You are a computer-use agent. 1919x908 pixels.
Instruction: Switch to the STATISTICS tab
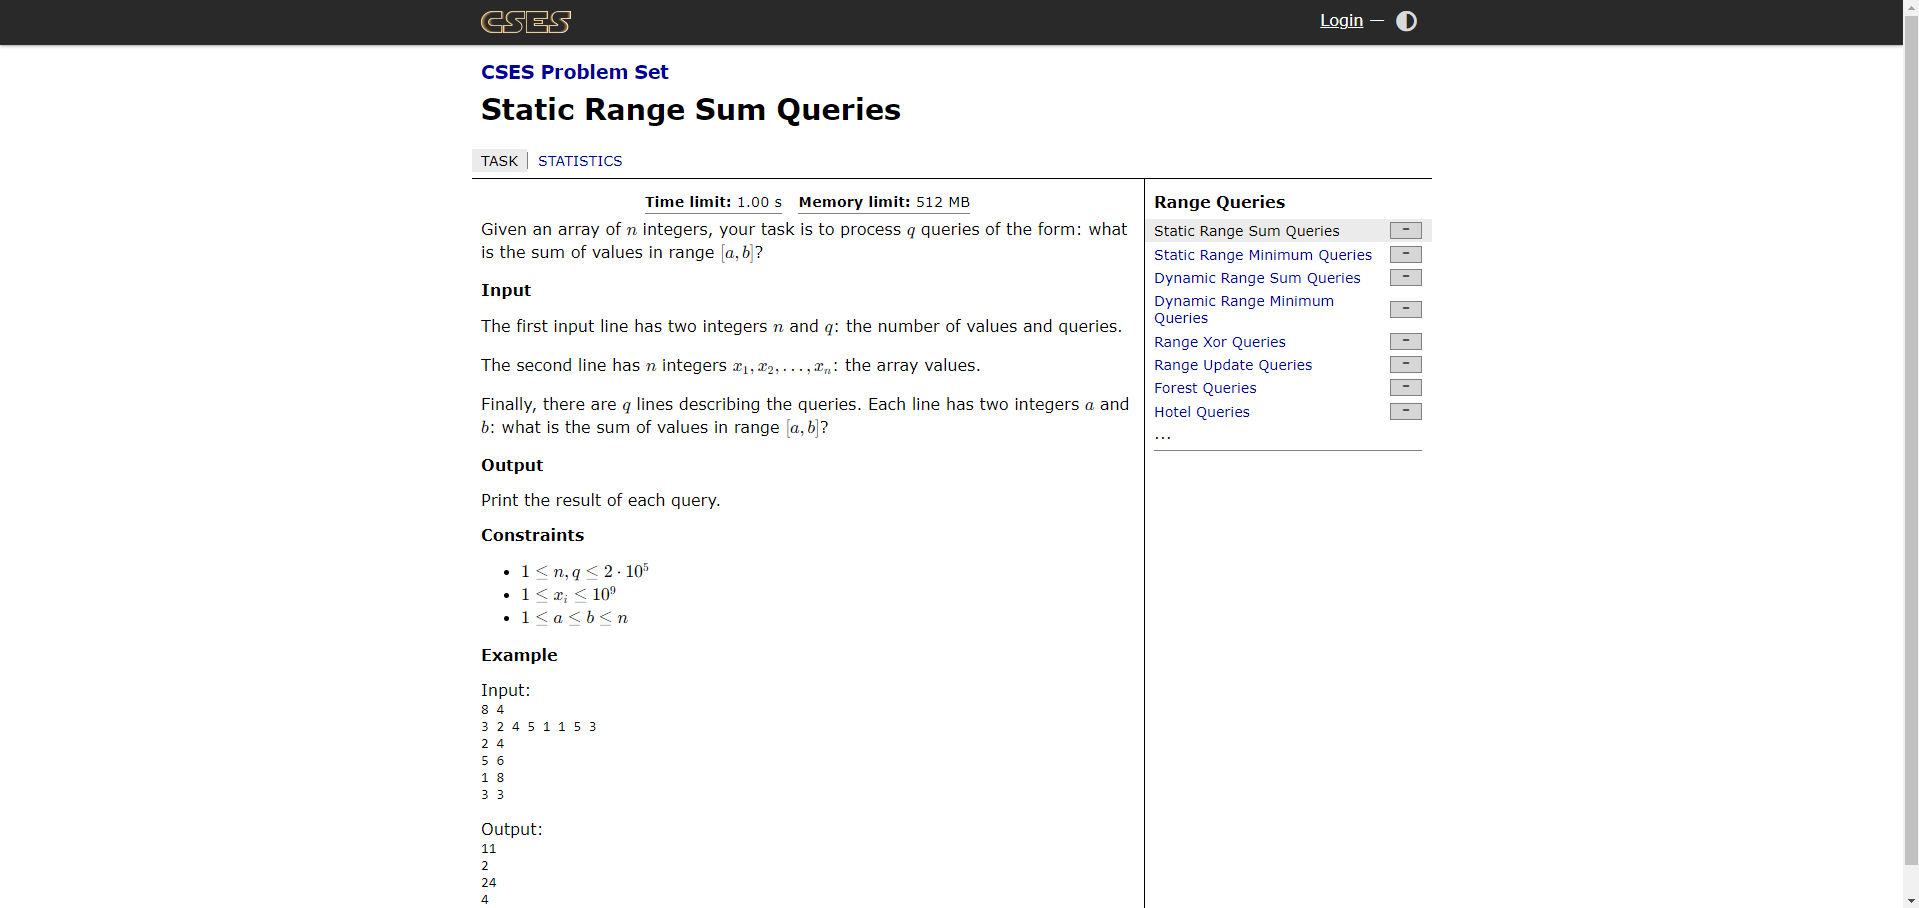(580, 161)
